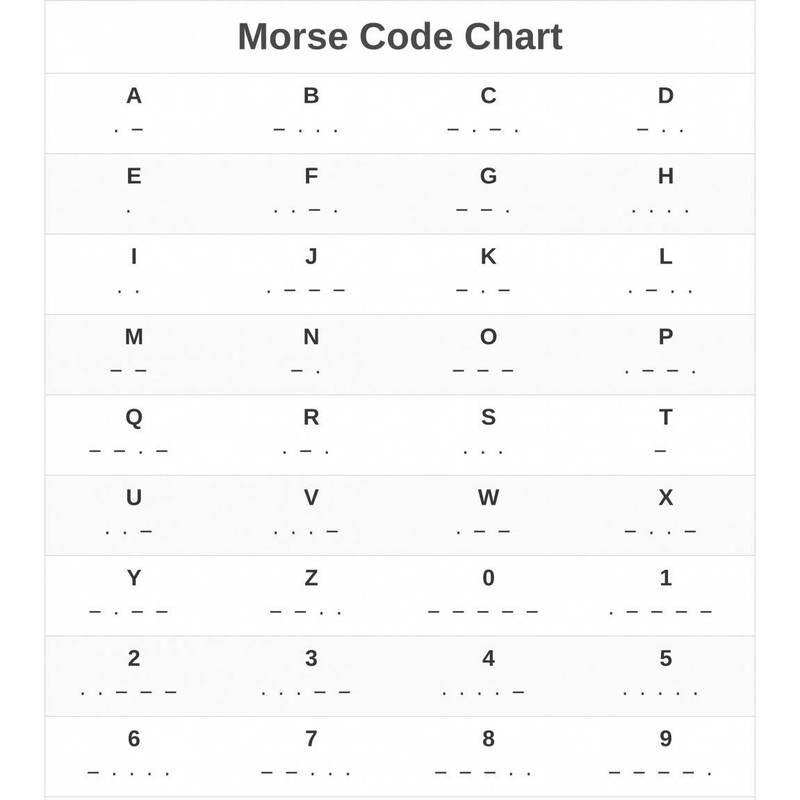
Task: Select the letter Q cell
Action: click(x=134, y=433)
